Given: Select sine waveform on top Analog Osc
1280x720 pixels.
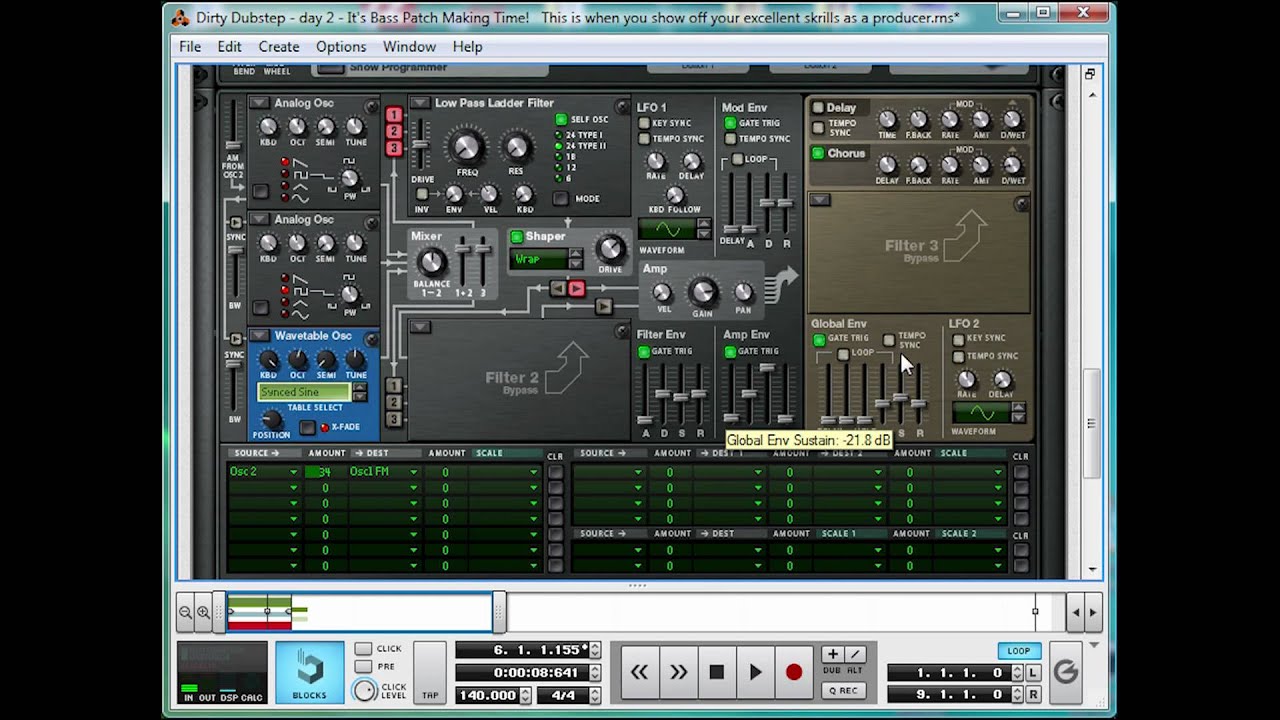Looking at the screenshot, I should point(285,197).
